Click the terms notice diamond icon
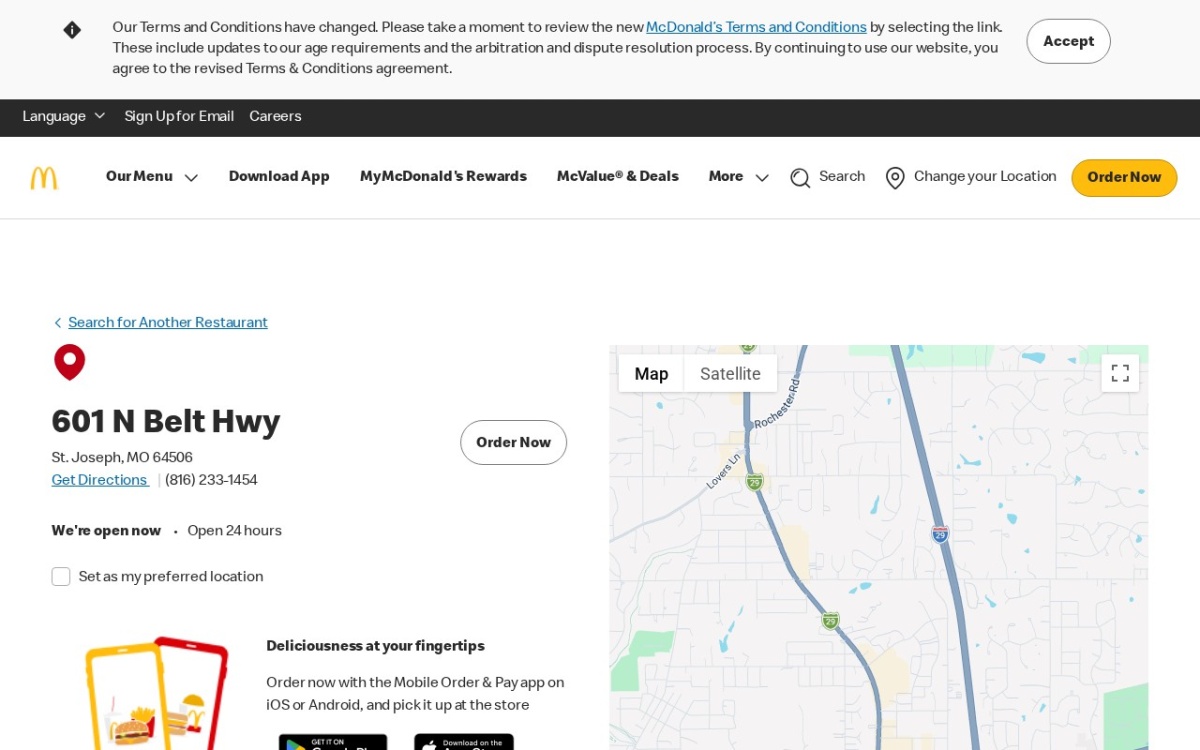 pyautogui.click(x=72, y=30)
